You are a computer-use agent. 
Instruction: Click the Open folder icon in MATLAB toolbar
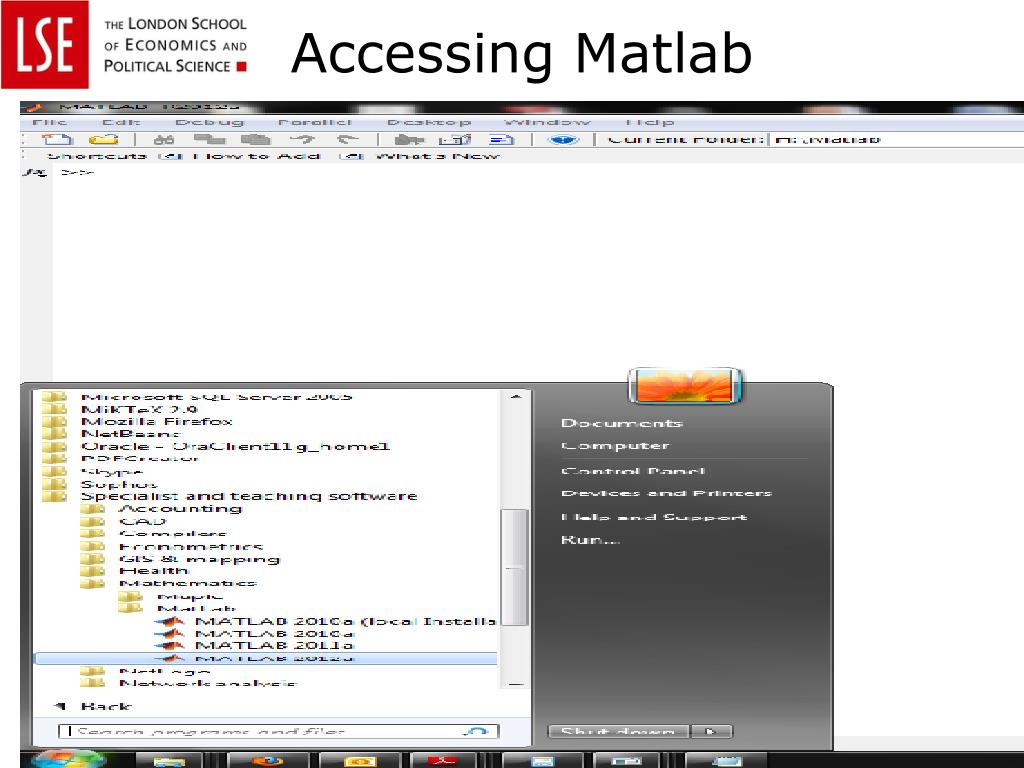103,139
